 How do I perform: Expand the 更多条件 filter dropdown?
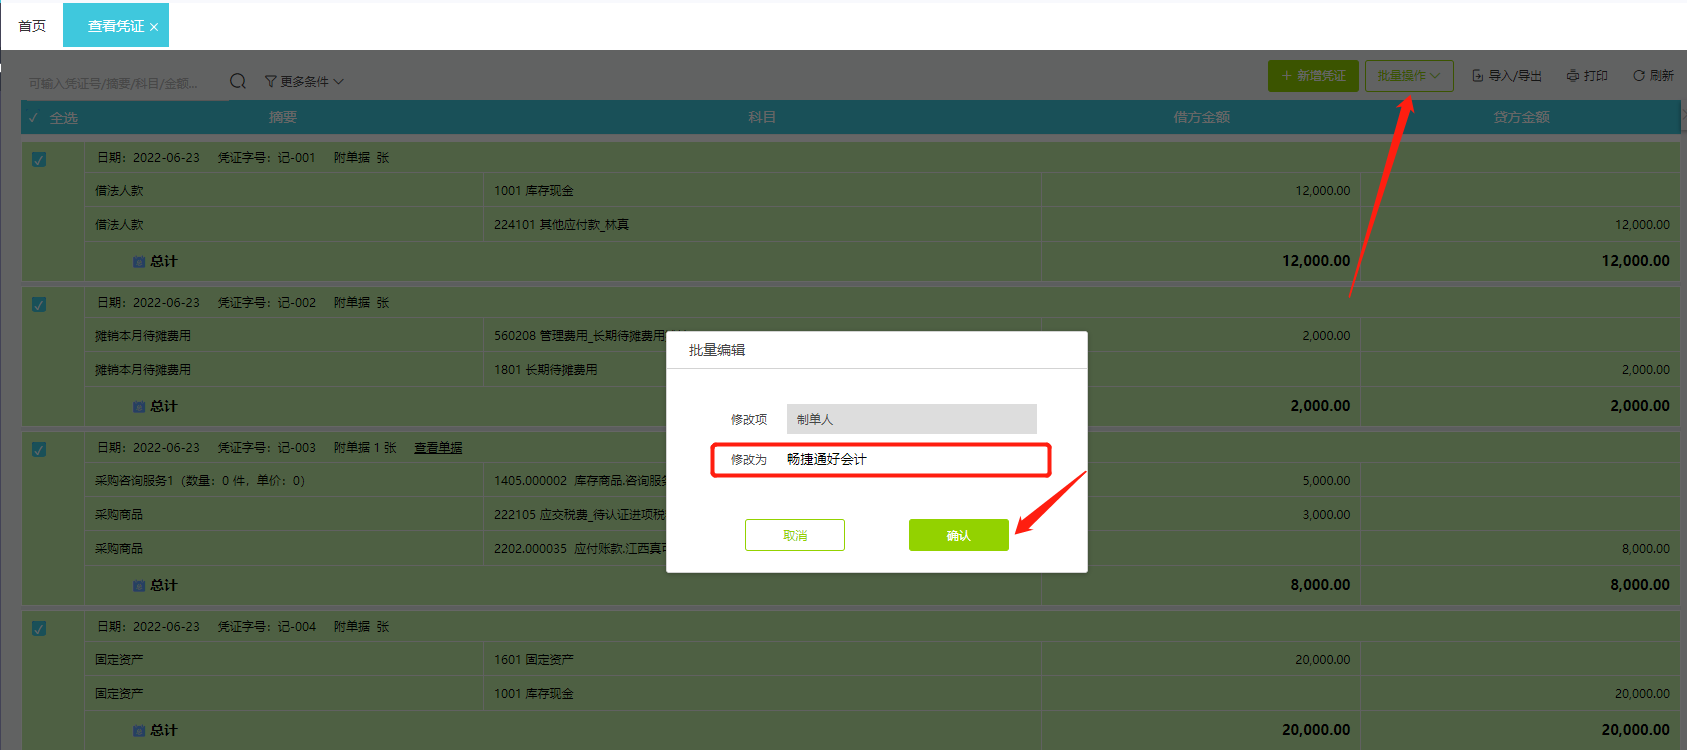coord(304,81)
